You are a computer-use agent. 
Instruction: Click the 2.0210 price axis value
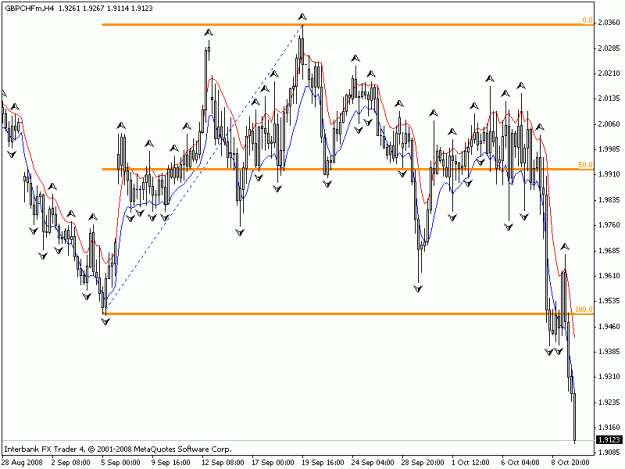pos(609,73)
